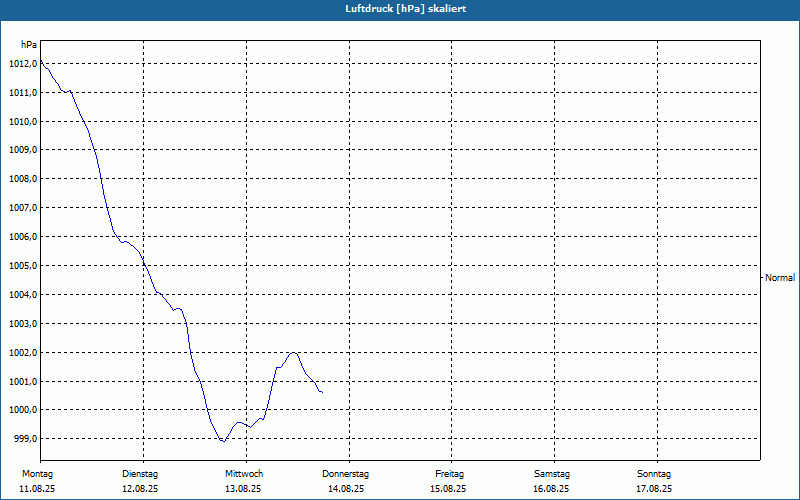
Task: Click the 'Samstag' day label
Action: coord(552,474)
